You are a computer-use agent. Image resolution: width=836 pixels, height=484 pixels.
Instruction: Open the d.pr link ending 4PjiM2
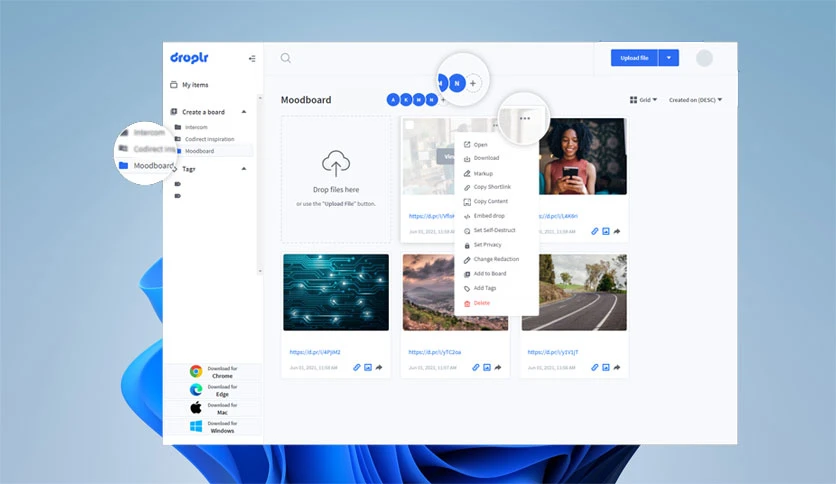click(315, 352)
